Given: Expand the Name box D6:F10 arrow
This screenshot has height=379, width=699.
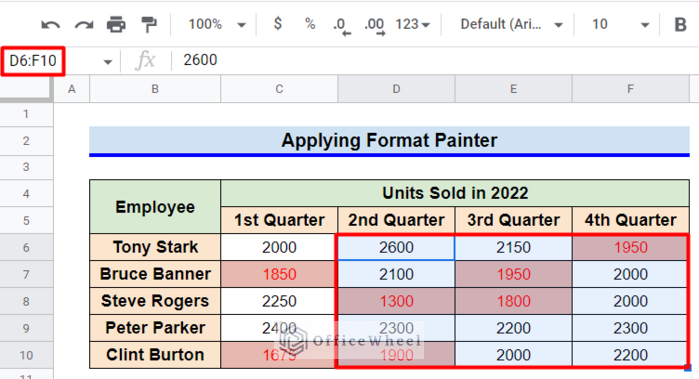Looking at the screenshot, I should [107, 62].
